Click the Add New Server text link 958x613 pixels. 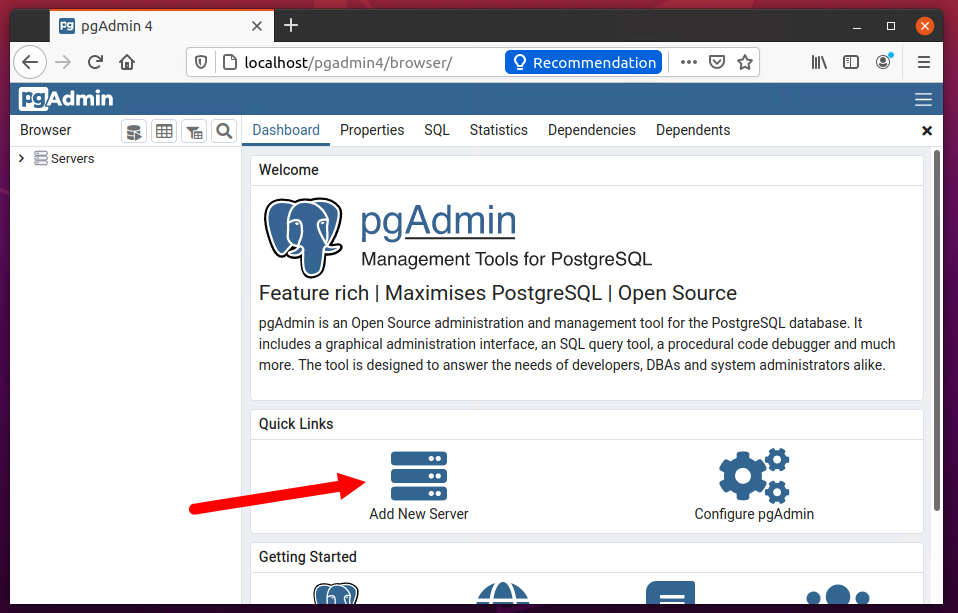pyautogui.click(x=419, y=514)
